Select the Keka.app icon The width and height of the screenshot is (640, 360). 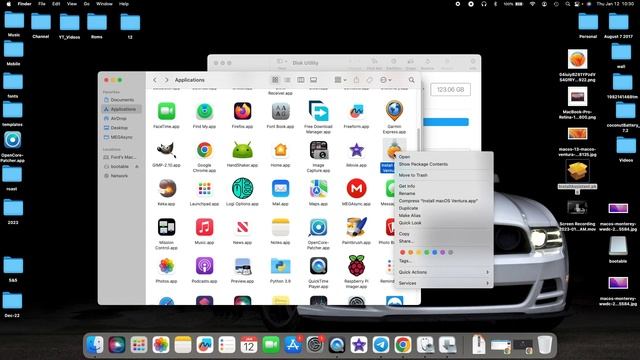coord(166,189)
